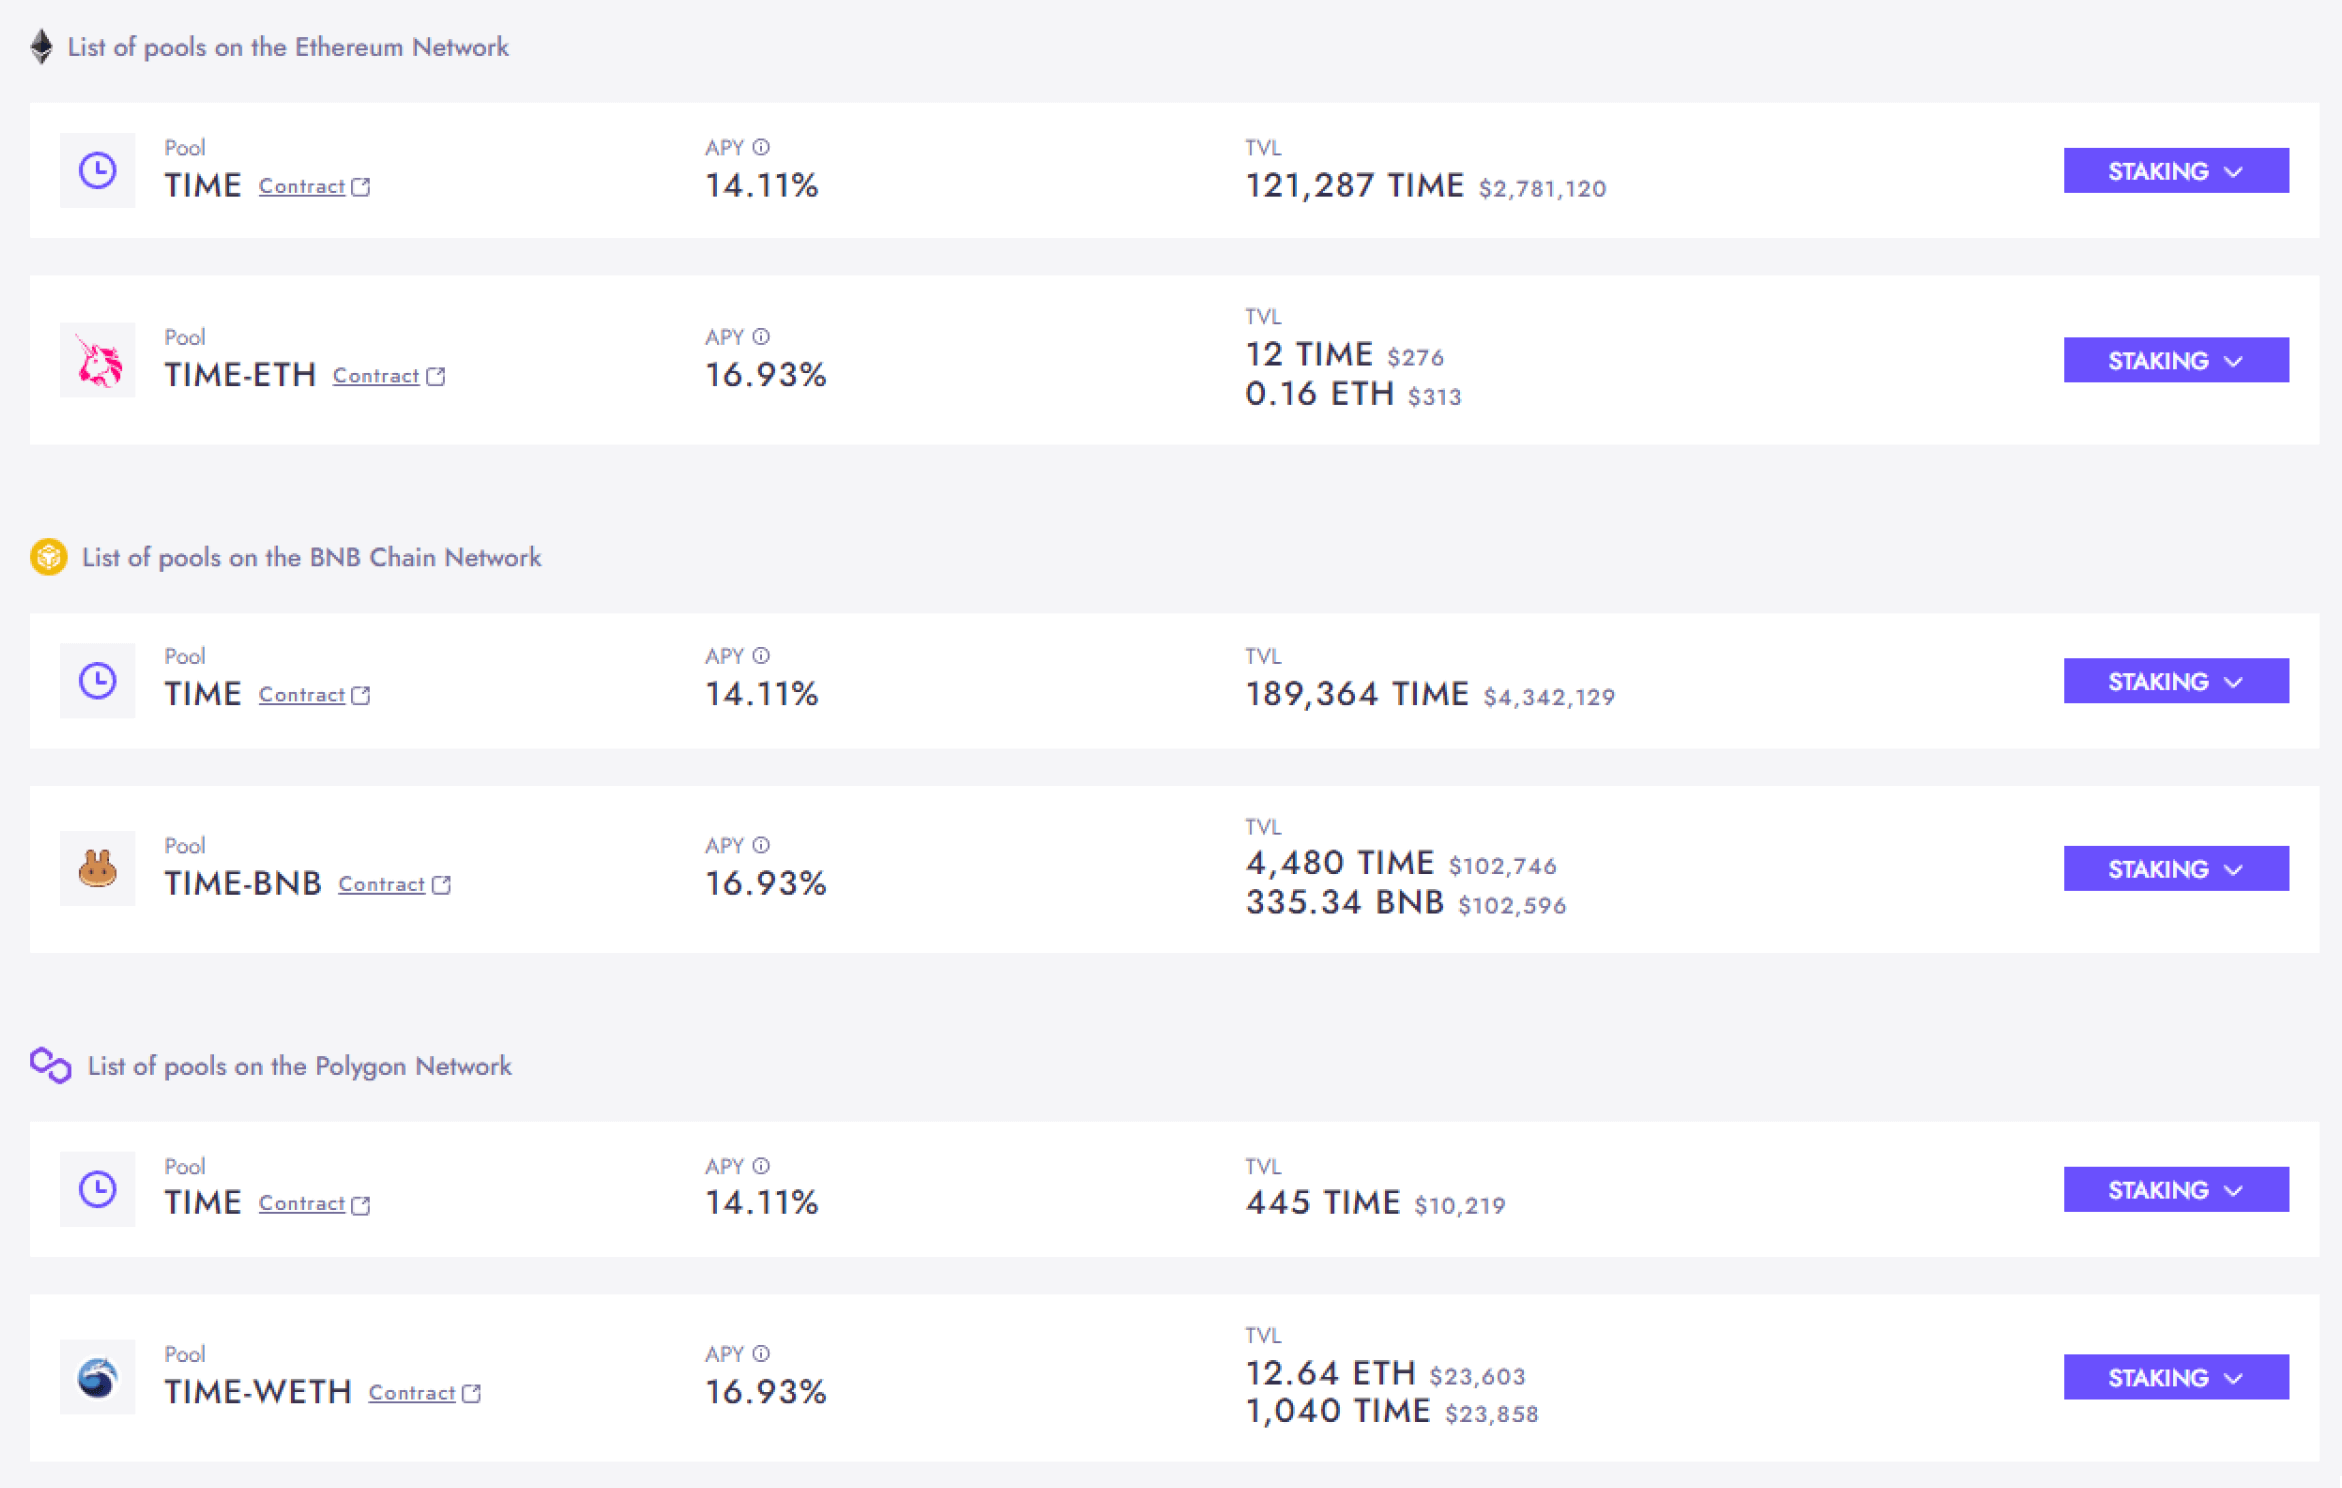Click the Ethereum network diamond logo
Screen dimensions: 2342x1488
41,46
